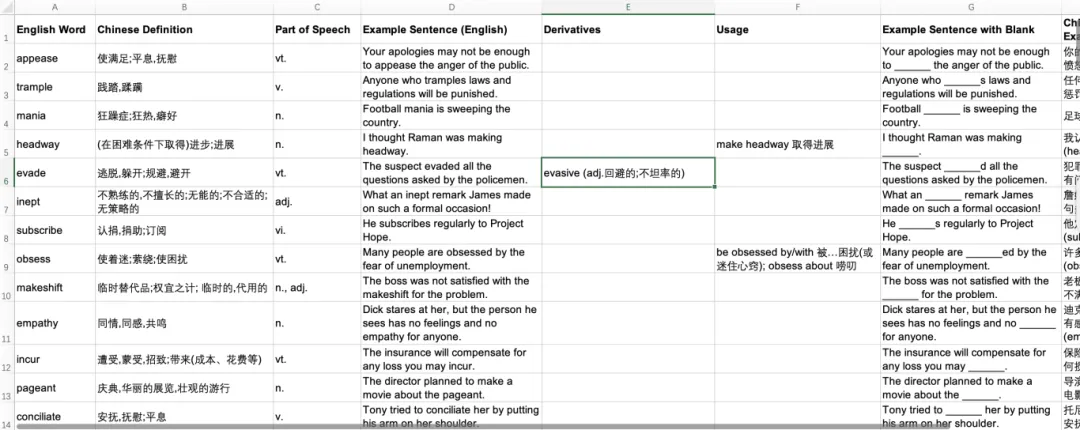The width and height of the screenshot is (1080, 430).
Task: Click the 'Chinese Definition' header cell
Action: [x=184, y=29]
